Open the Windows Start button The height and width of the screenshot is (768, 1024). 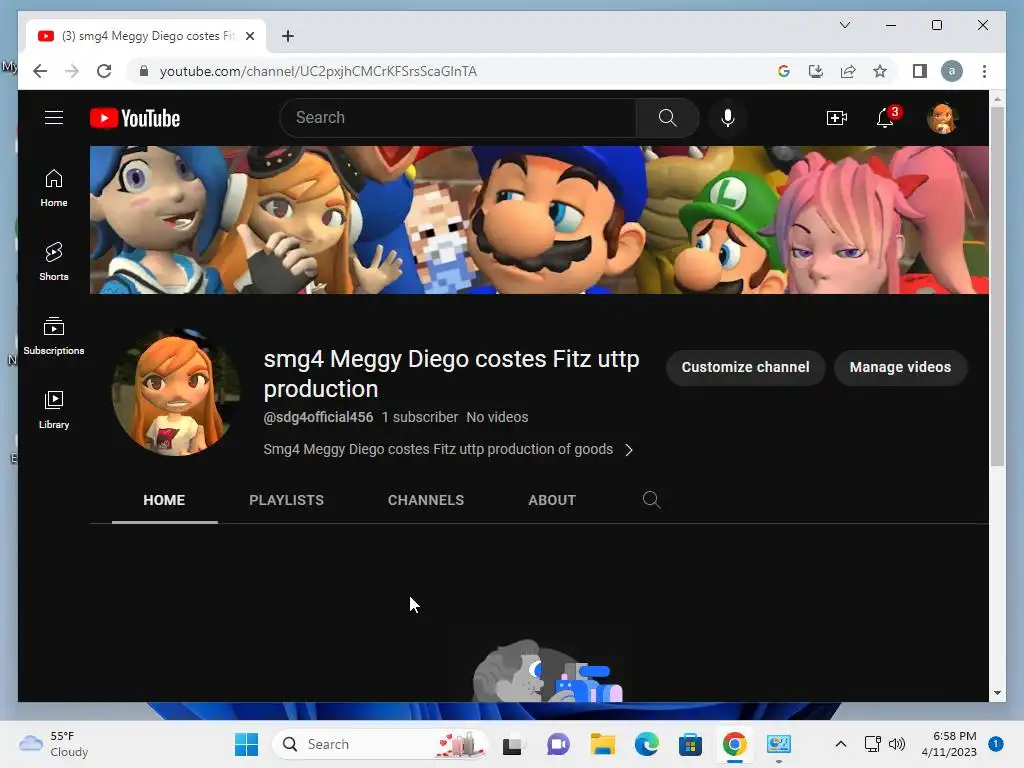coord(246,744)
